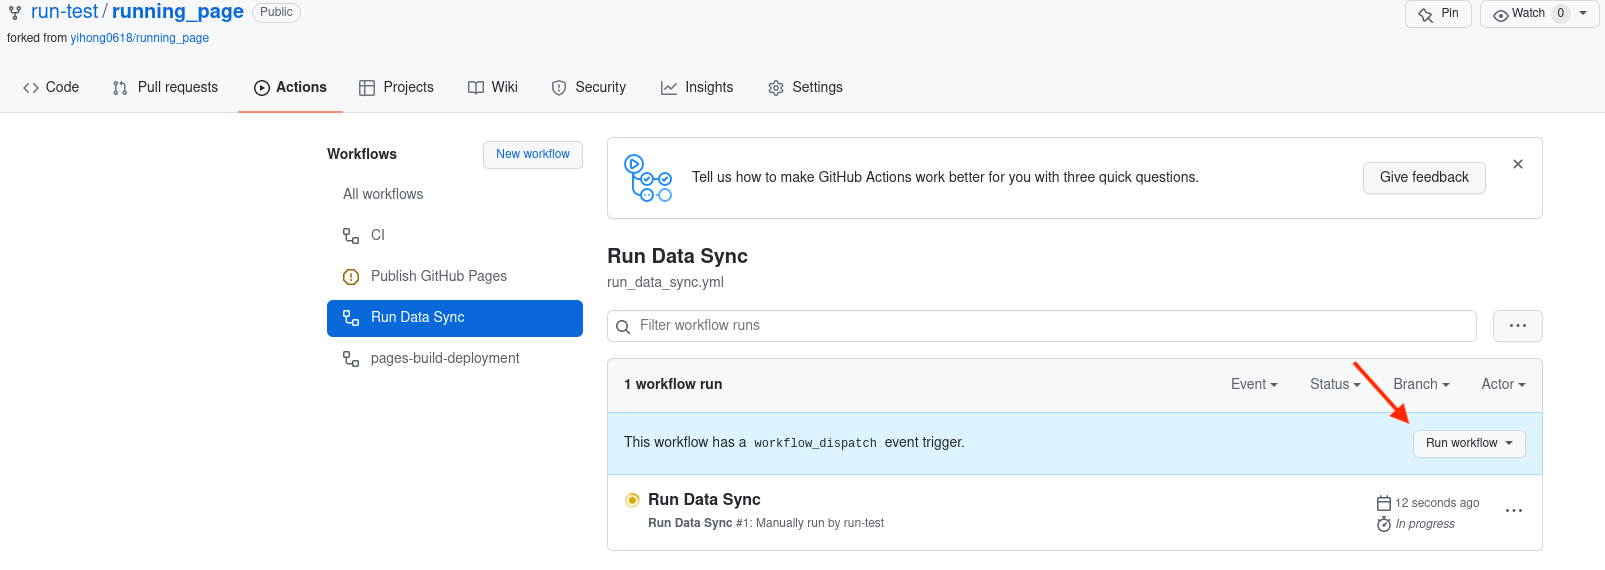Expand the Run workflow dropdown
Screen dimensions: 1605x570
tap(1468, 443)
